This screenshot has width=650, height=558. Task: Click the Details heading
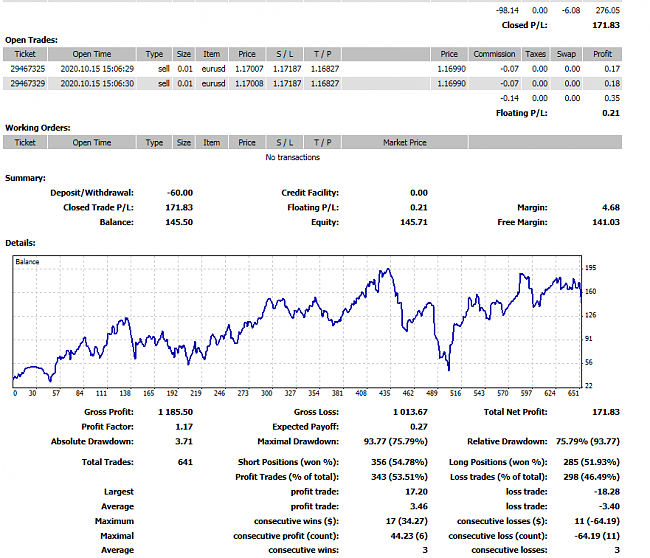[x=20, y=243]
